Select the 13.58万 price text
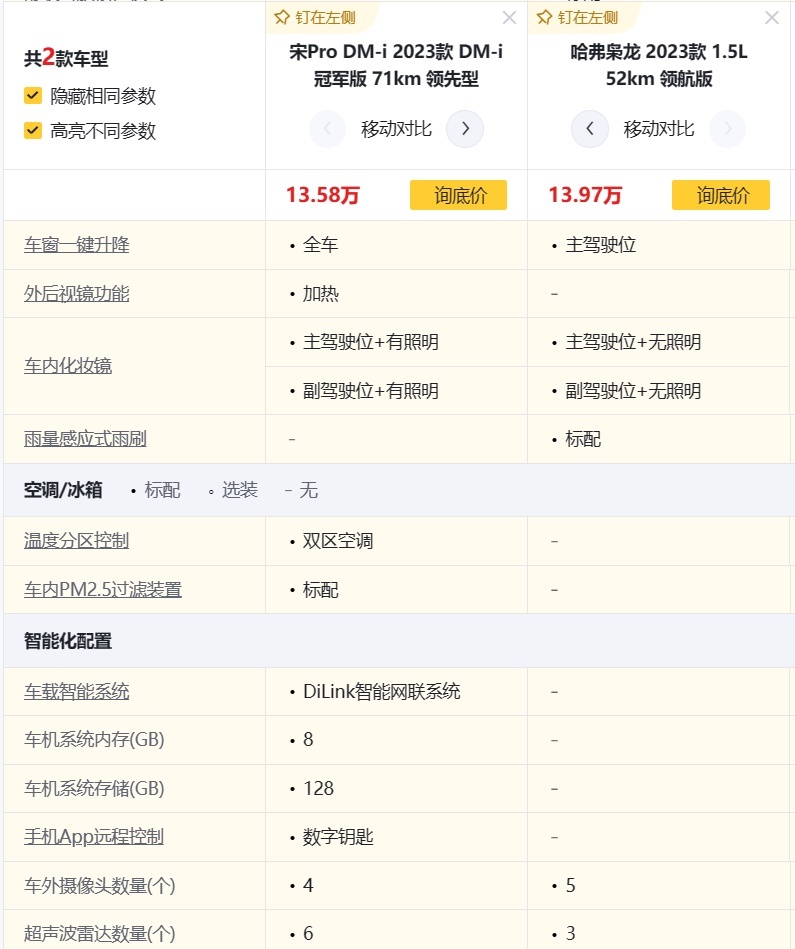This screenshot has height=949, width=795. (322, 195)
